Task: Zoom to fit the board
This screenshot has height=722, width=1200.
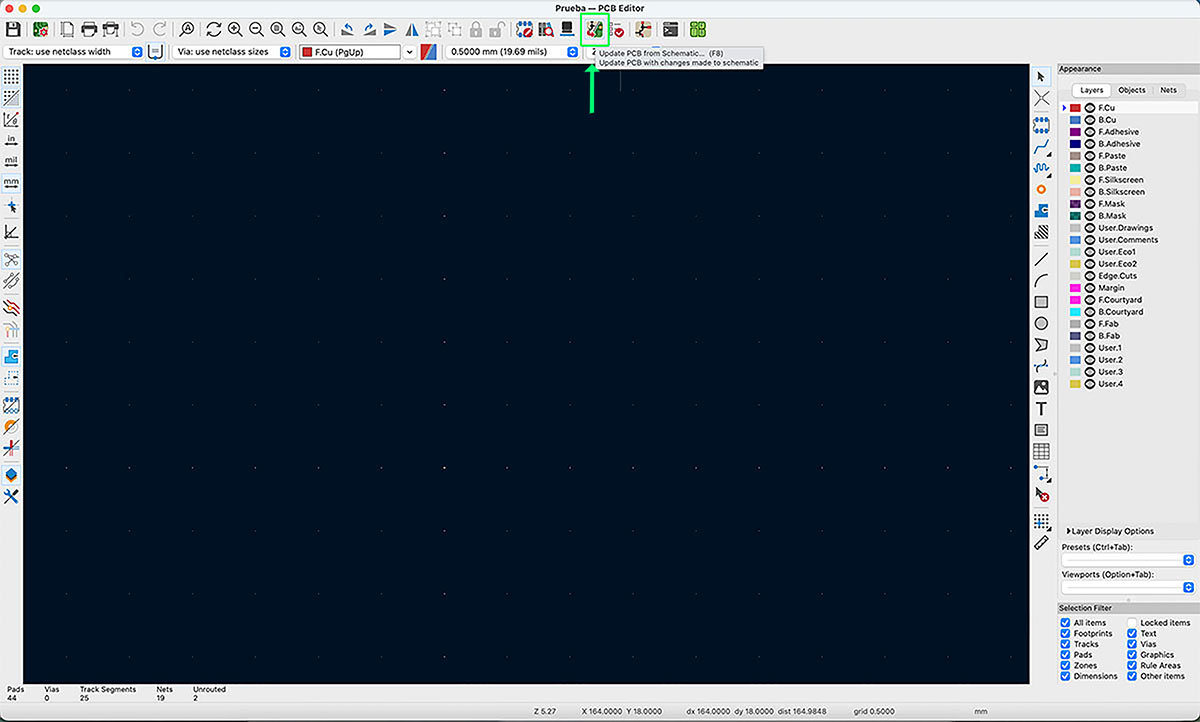Action: (x=277, y=29)
